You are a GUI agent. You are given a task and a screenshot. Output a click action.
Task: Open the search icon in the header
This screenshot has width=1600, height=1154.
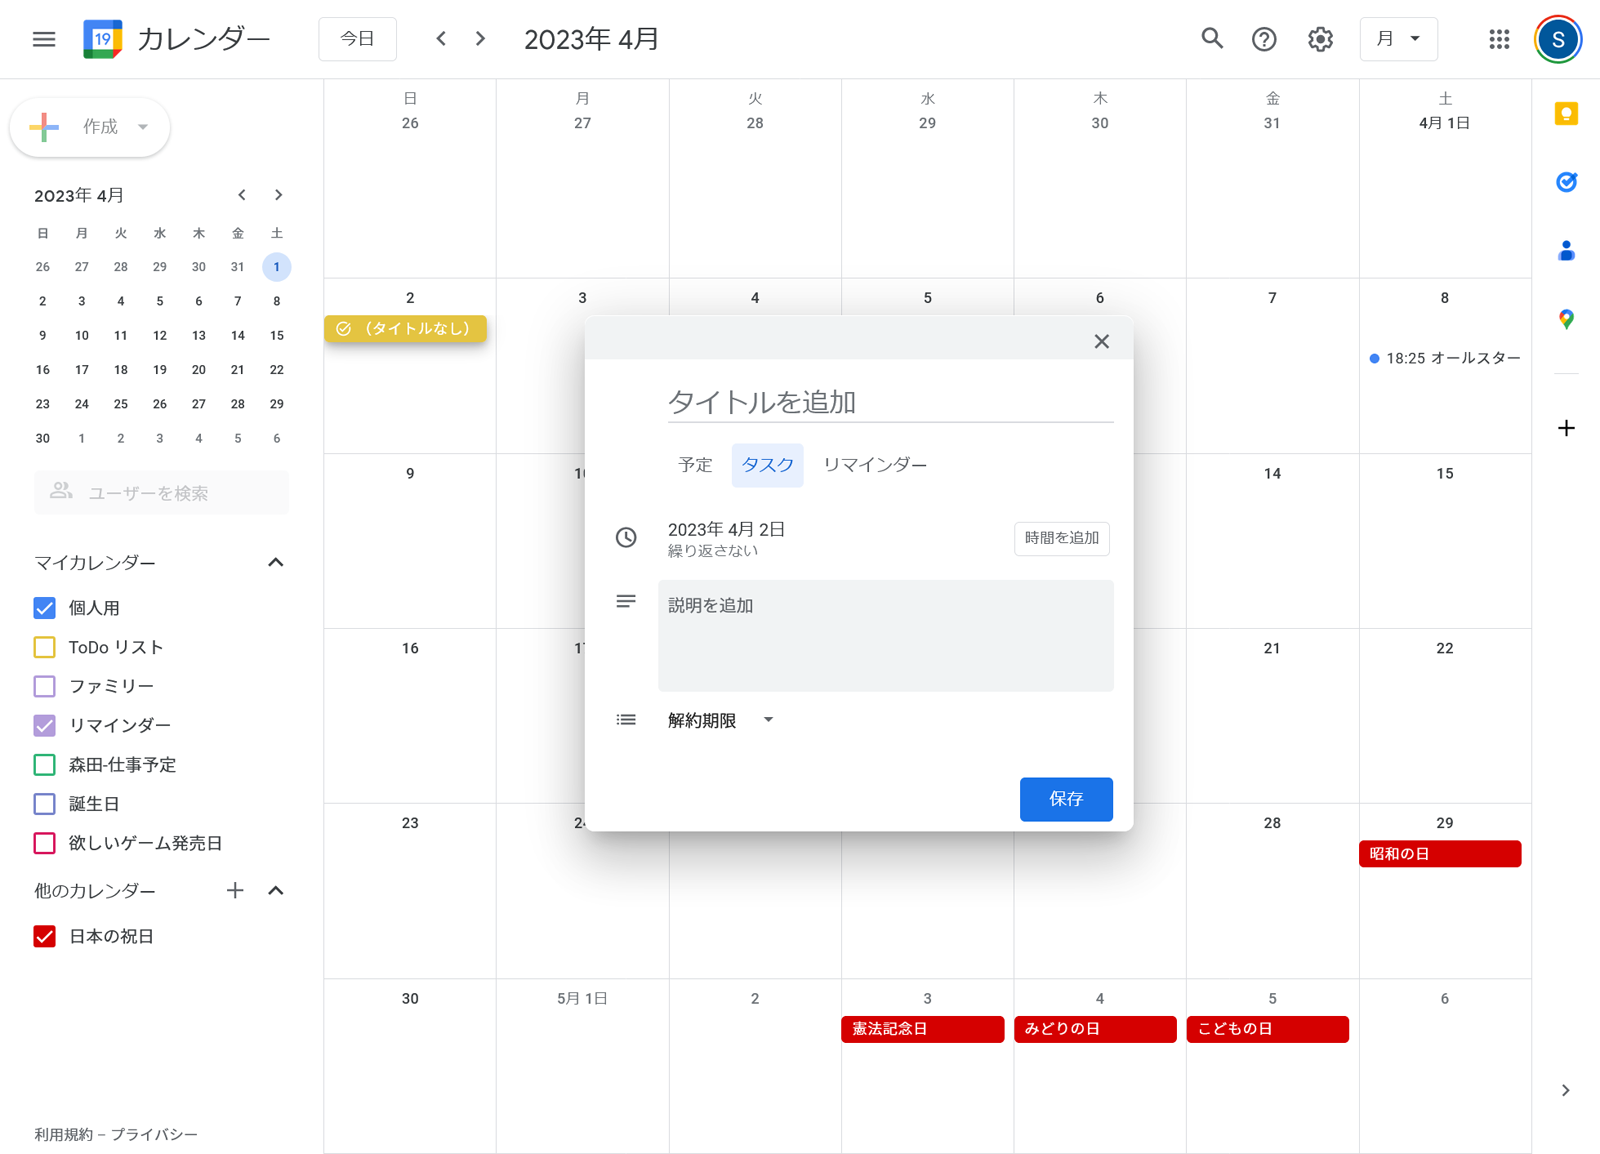click(1211, 39)
